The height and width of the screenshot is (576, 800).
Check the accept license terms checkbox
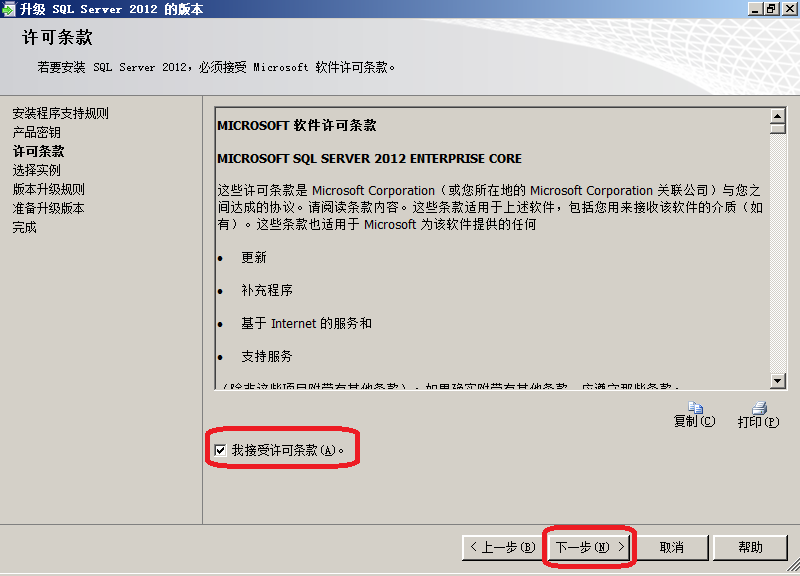tap(220, 450)
